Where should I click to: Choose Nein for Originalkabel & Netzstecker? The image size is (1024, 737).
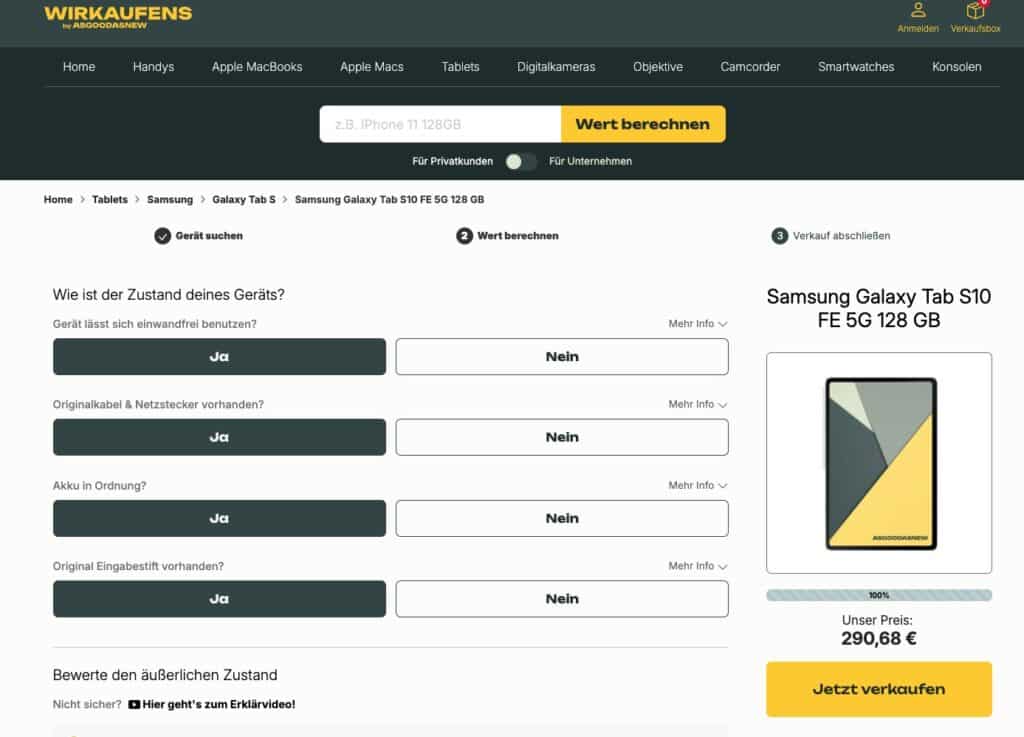pyautogui.click(x=562, y=437)
